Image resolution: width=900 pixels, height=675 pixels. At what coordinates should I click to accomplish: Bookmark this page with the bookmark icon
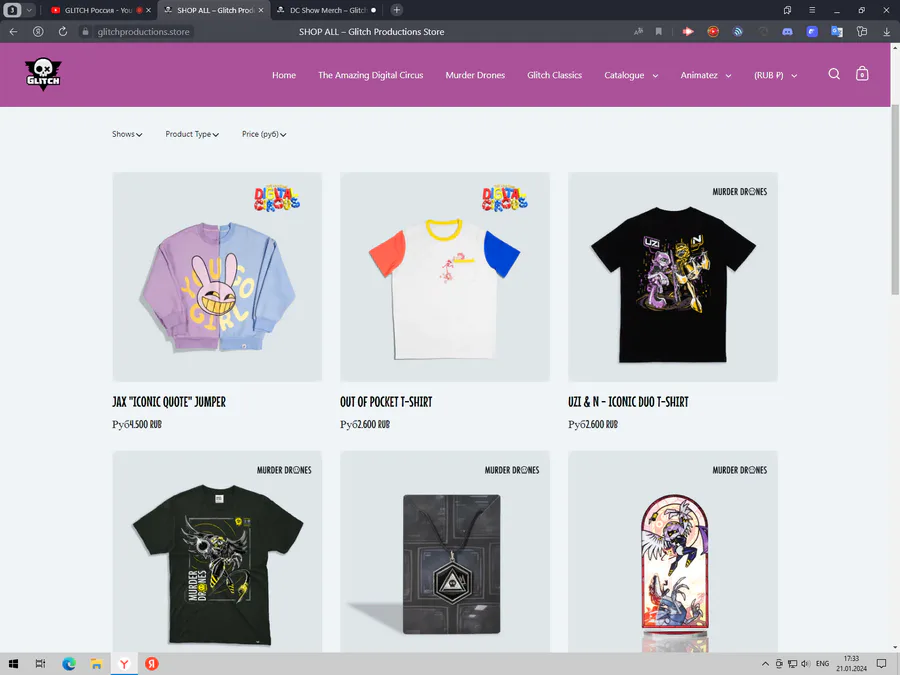[x=658, y=32]
